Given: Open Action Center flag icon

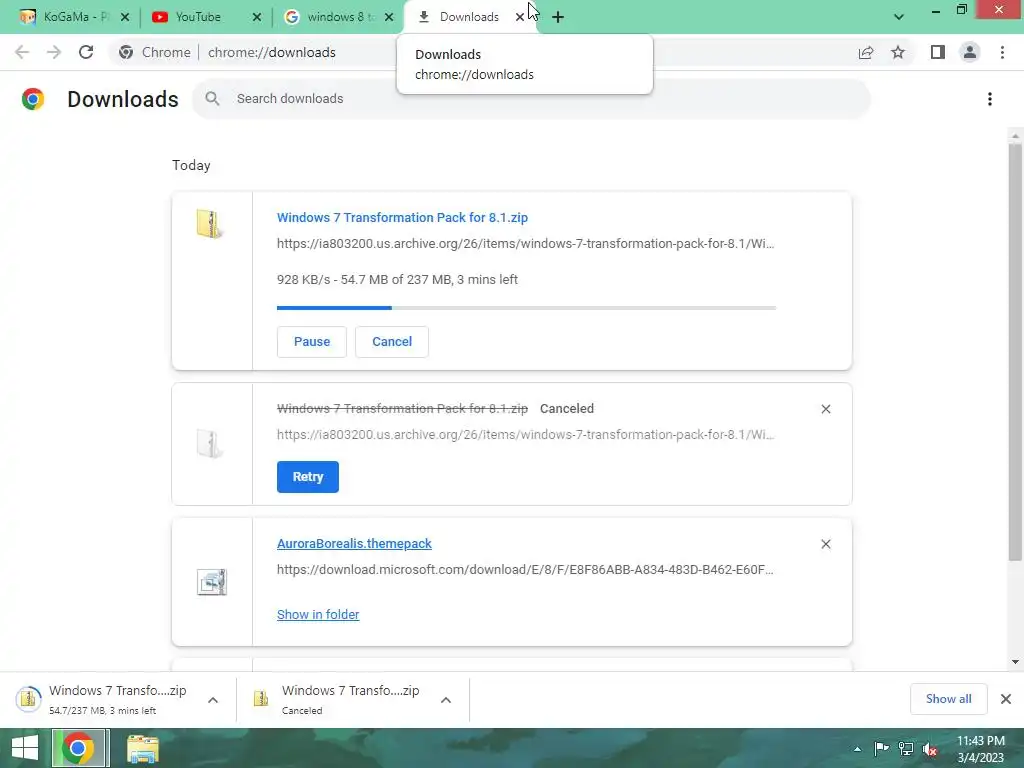Looking at the screenshot, I should point(881,749).
